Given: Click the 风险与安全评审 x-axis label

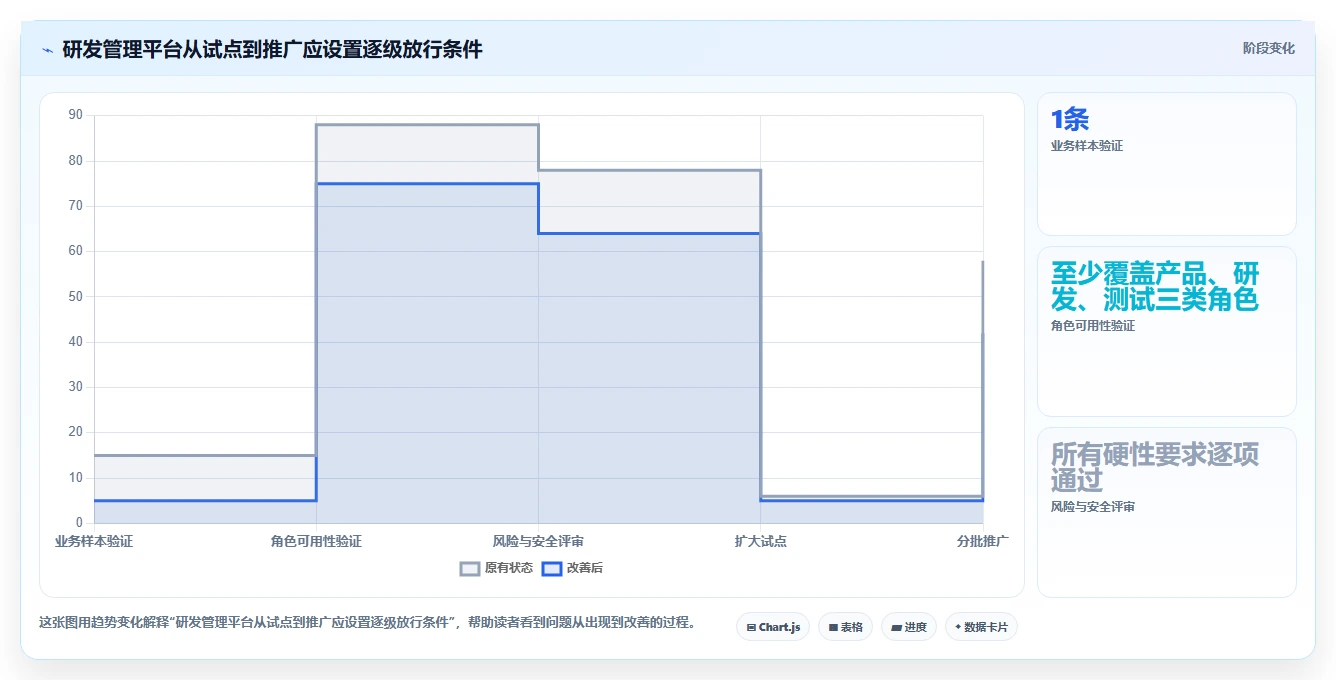Looking at the screenshot, I should pyautogui.click(x=538, y=541).
